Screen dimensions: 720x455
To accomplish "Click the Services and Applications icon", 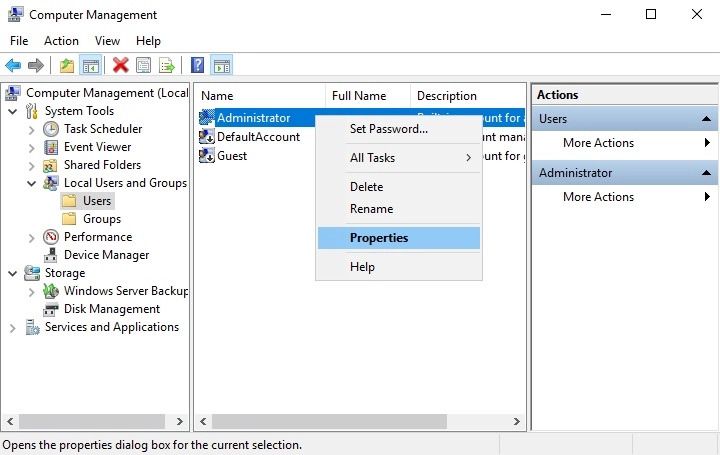I will (32, 327).
